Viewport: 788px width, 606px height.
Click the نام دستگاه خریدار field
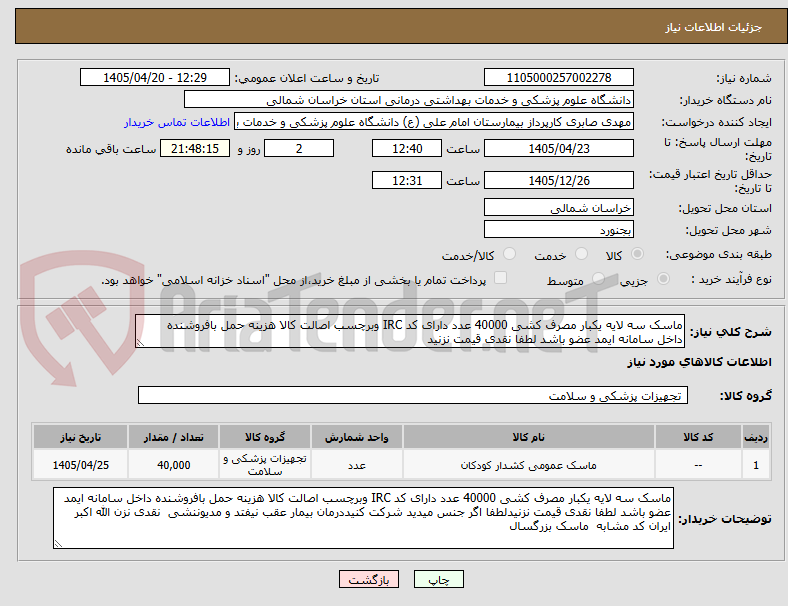coord(409,99)
